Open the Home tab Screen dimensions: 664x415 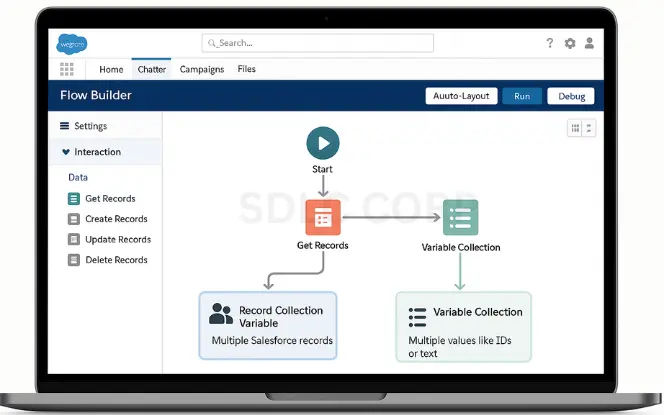[x=111, y=69]
